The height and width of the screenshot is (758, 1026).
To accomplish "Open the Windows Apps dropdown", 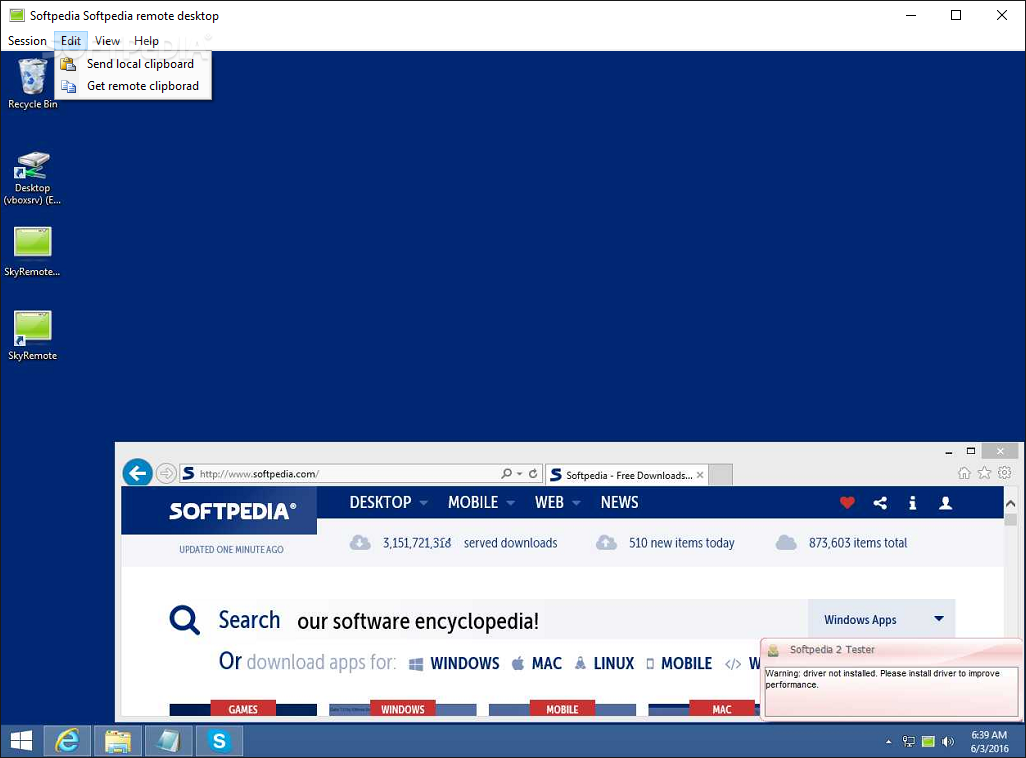I will click(x=881, y=619).
